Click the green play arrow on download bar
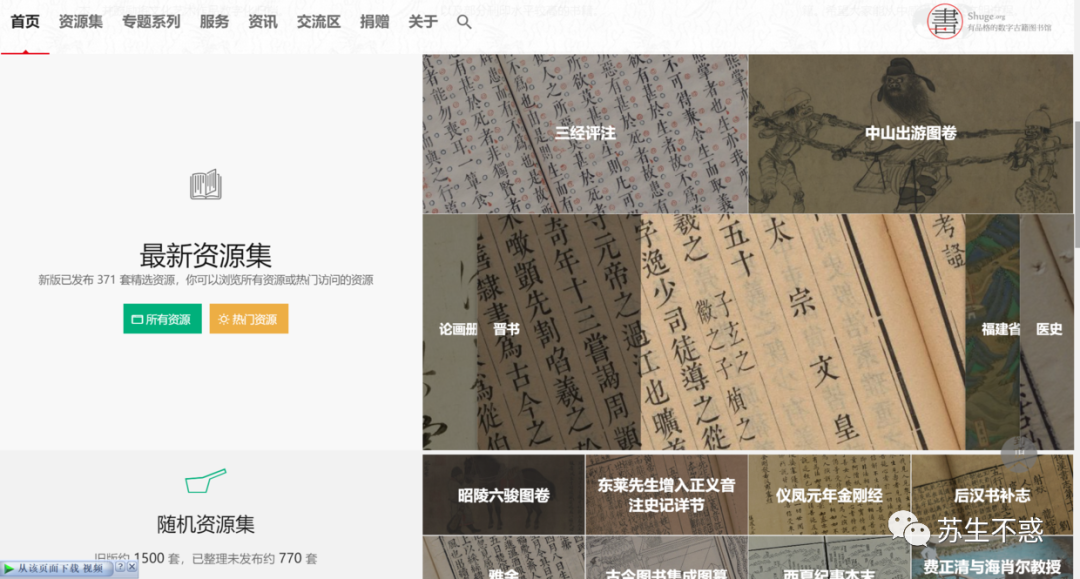 [9, 569]
